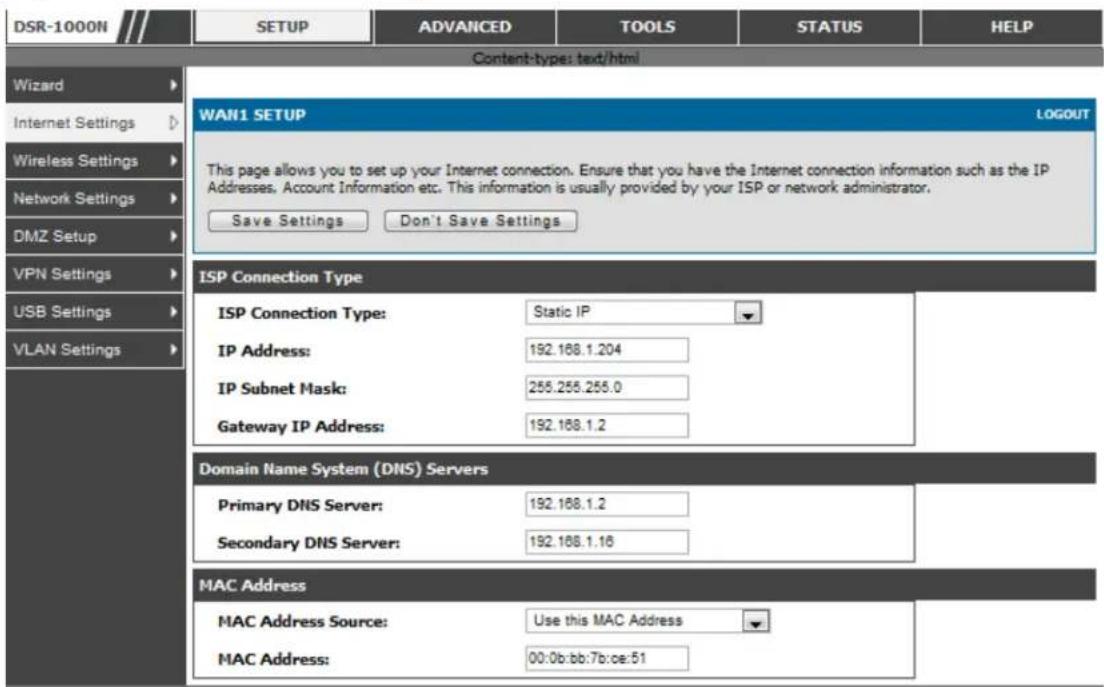
Task: Click Save Settings button
Action: pos(288,221)
